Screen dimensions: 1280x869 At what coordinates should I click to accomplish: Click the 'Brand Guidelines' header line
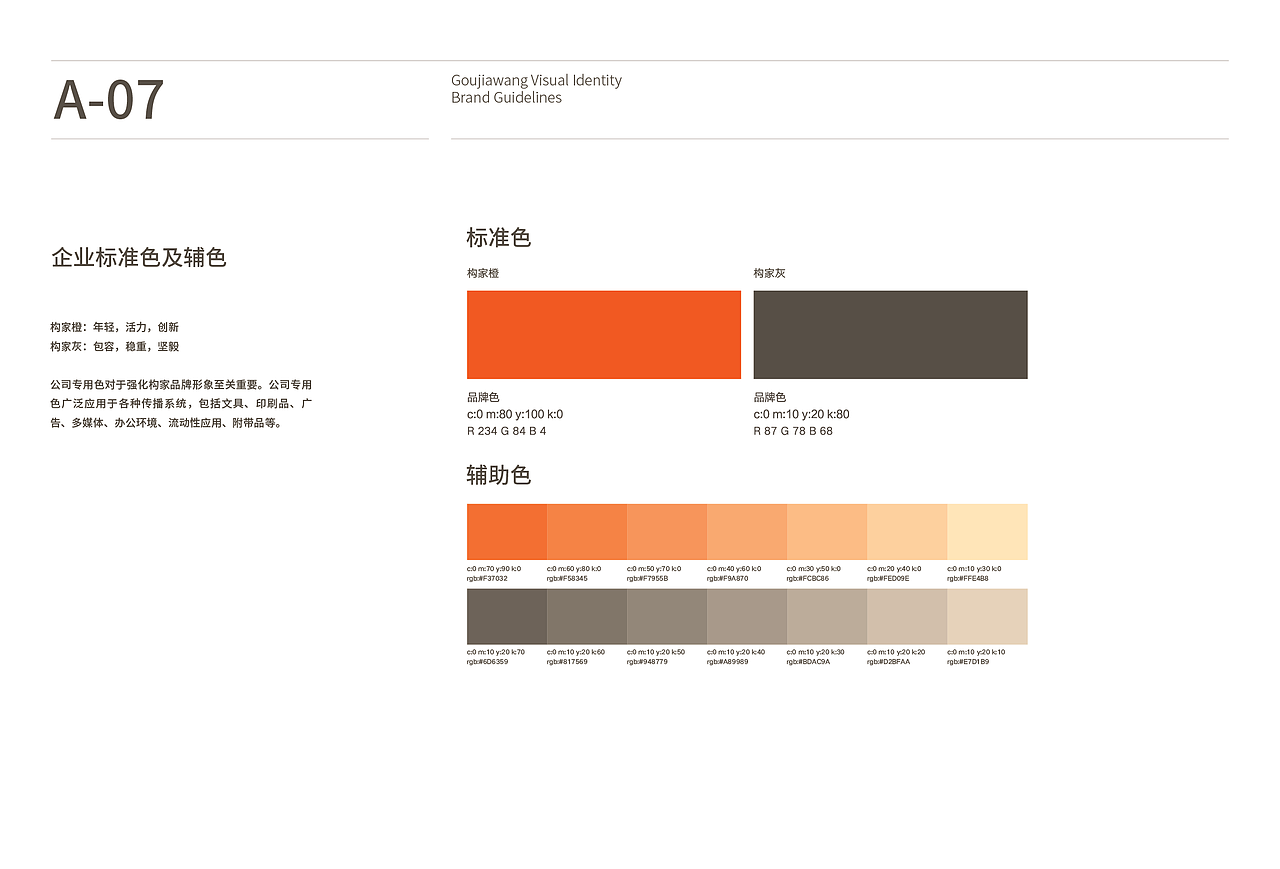506,98
